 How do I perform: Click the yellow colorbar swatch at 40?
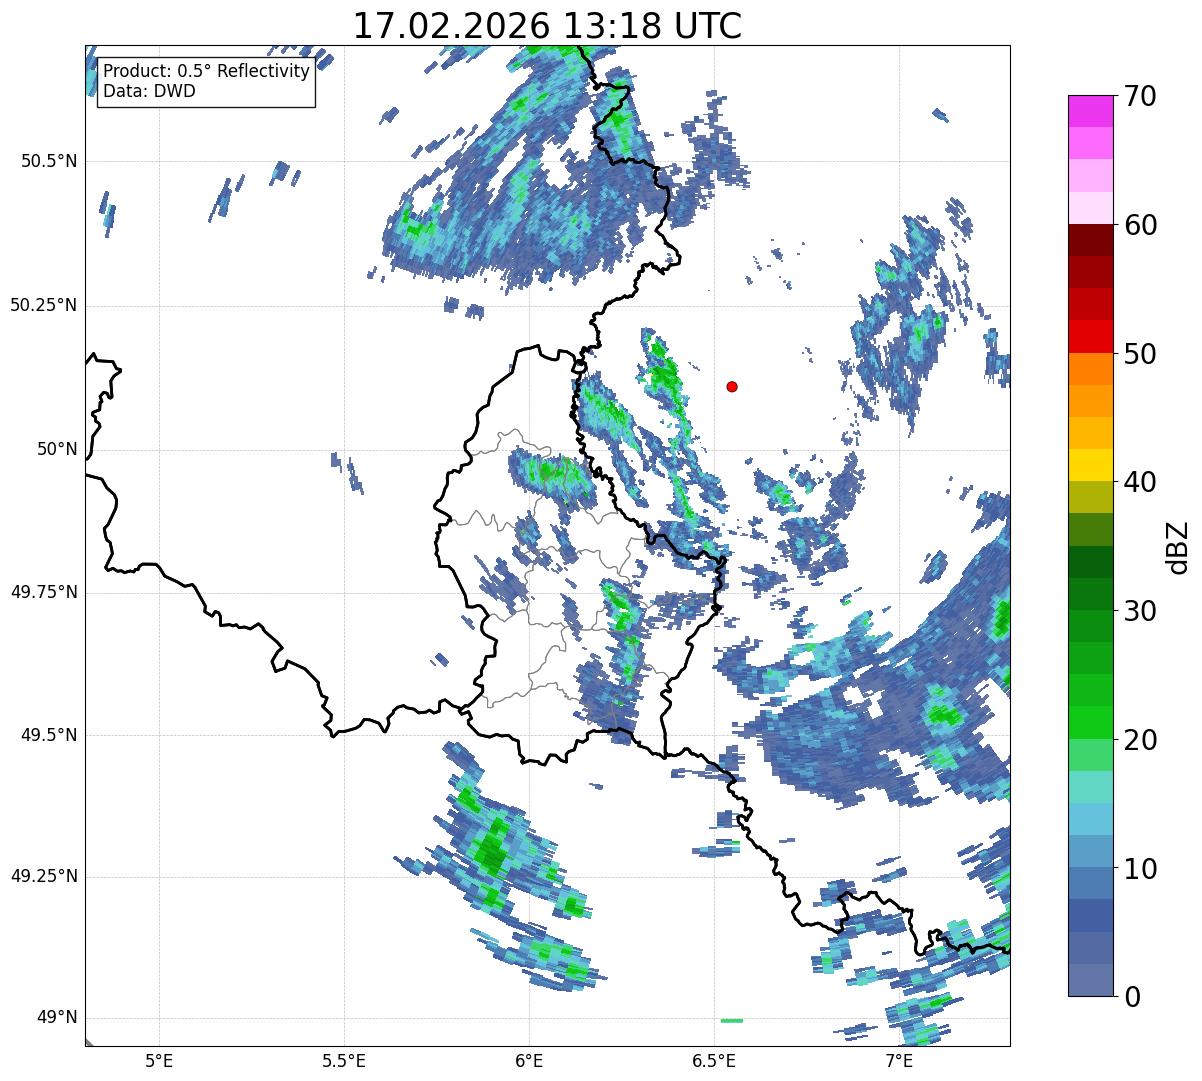coord(1090,466)
